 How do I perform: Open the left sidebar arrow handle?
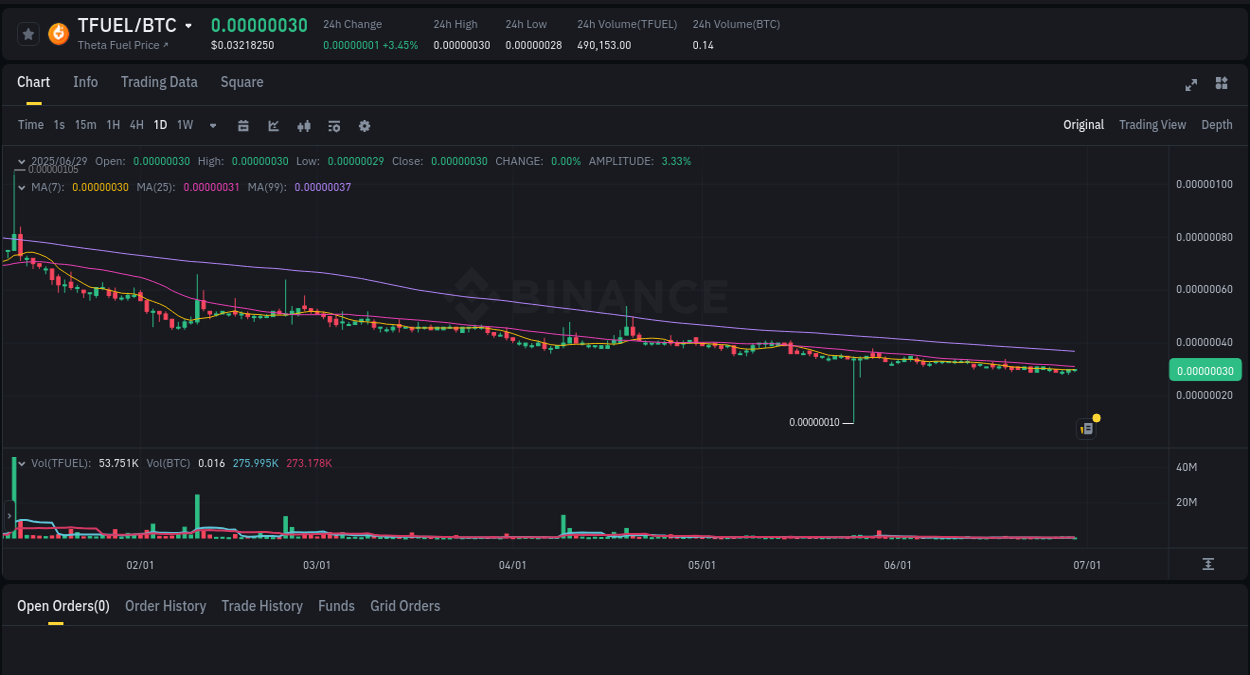click(8, 515)
